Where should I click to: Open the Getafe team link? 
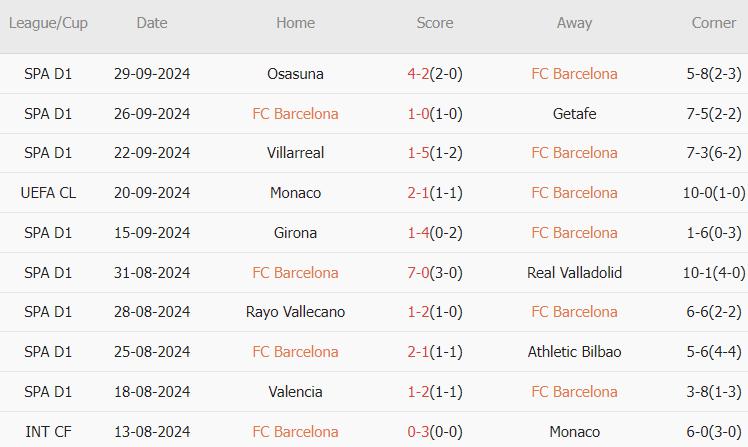[x=574, y=114]
